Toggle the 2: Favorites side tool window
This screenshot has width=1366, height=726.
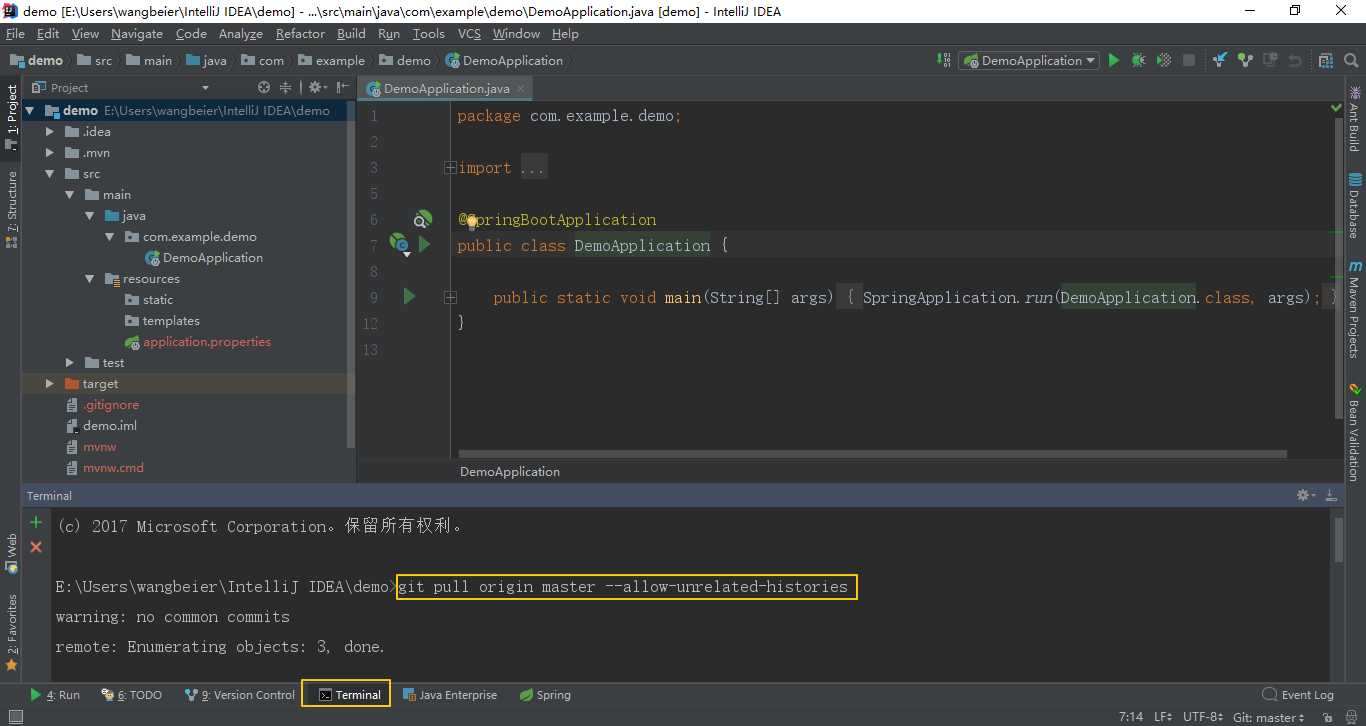[11, 632]
